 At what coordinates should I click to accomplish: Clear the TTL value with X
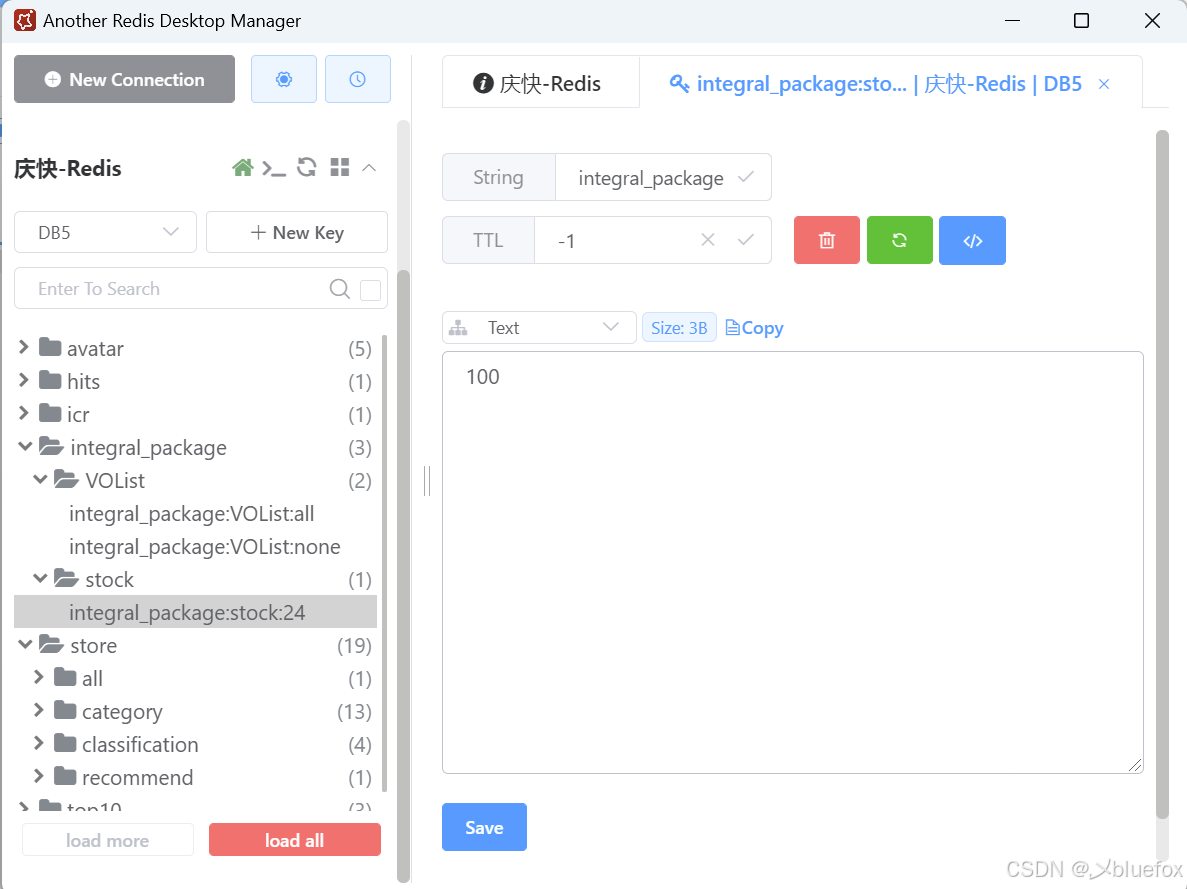click(x=708, y=240)
